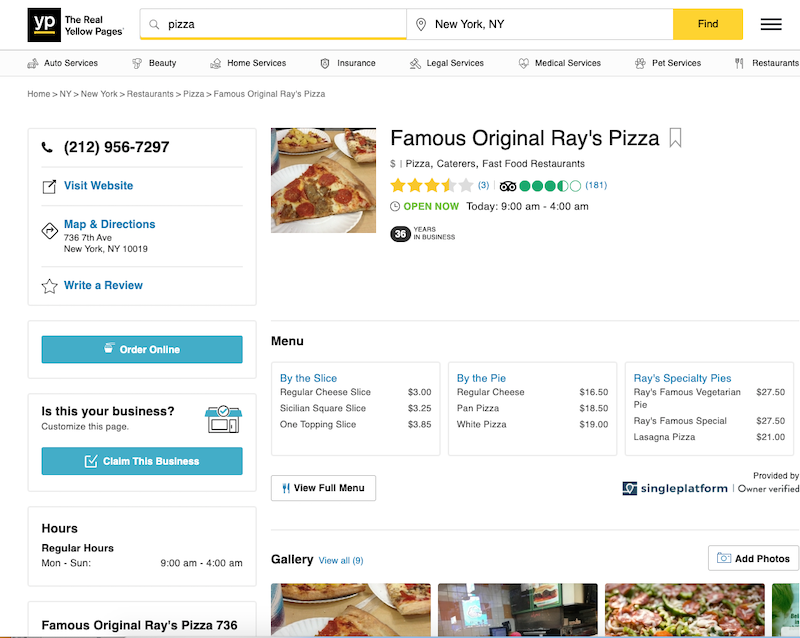Bookmark Famous Original Ray's Pizza
This screenshot has width=800, height=638.
(x=676, y=138)
